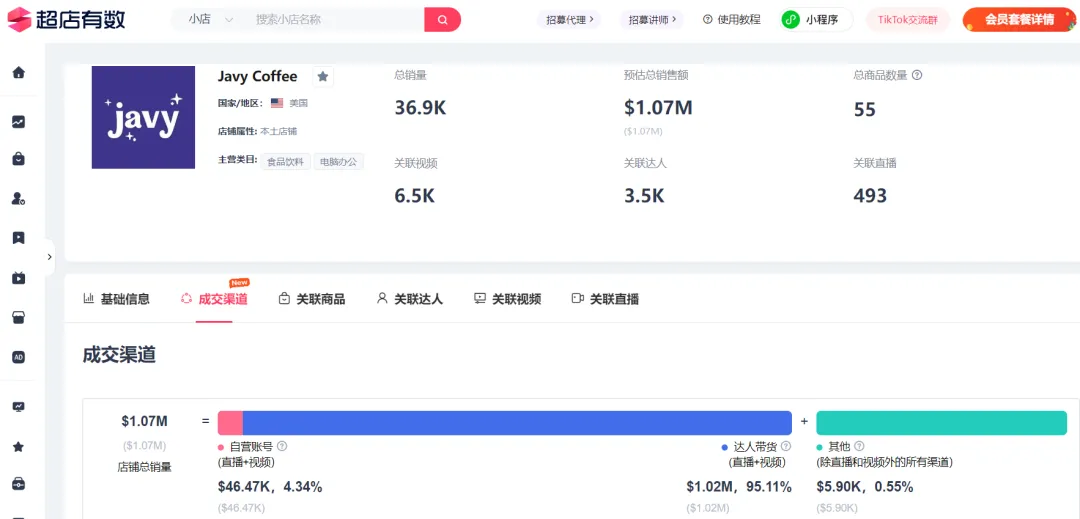This screenshot has width=1080, height=519.
Task: Click the green mini program icon
Action: coord(791,19)
